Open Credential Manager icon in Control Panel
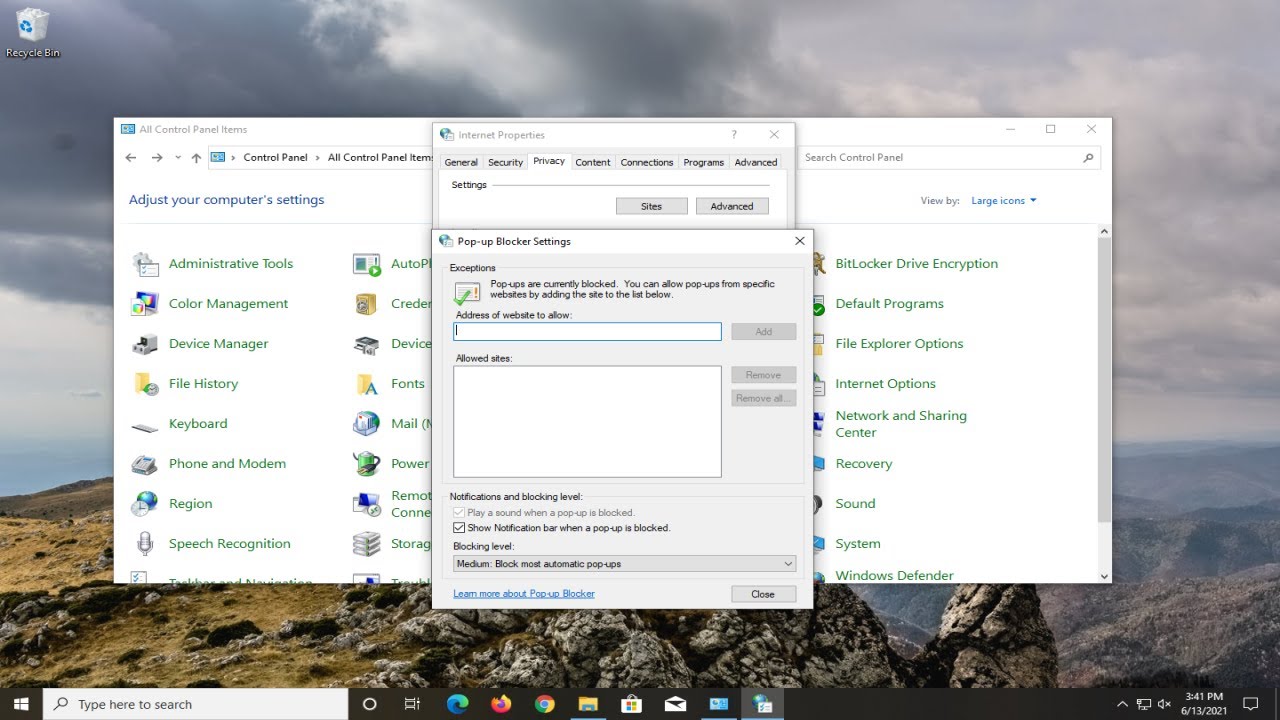The height and width of the screenshot is (720, 1280). point(367,304)
